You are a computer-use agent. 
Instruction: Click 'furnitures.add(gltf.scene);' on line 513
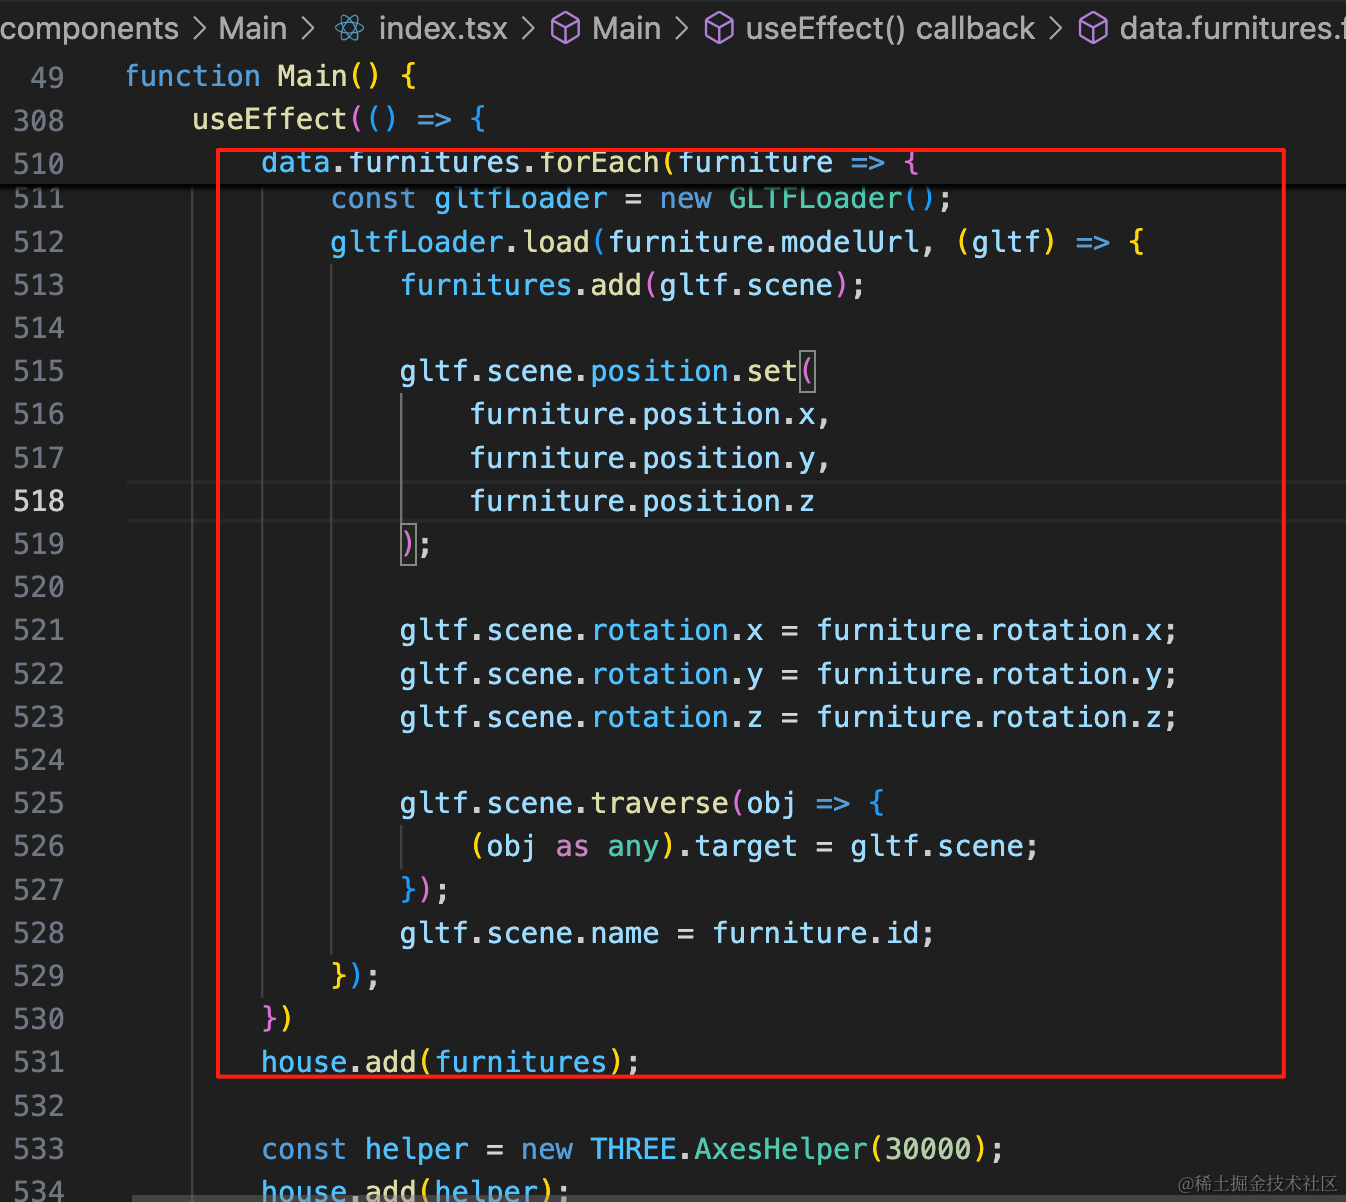tap(632, 285)
